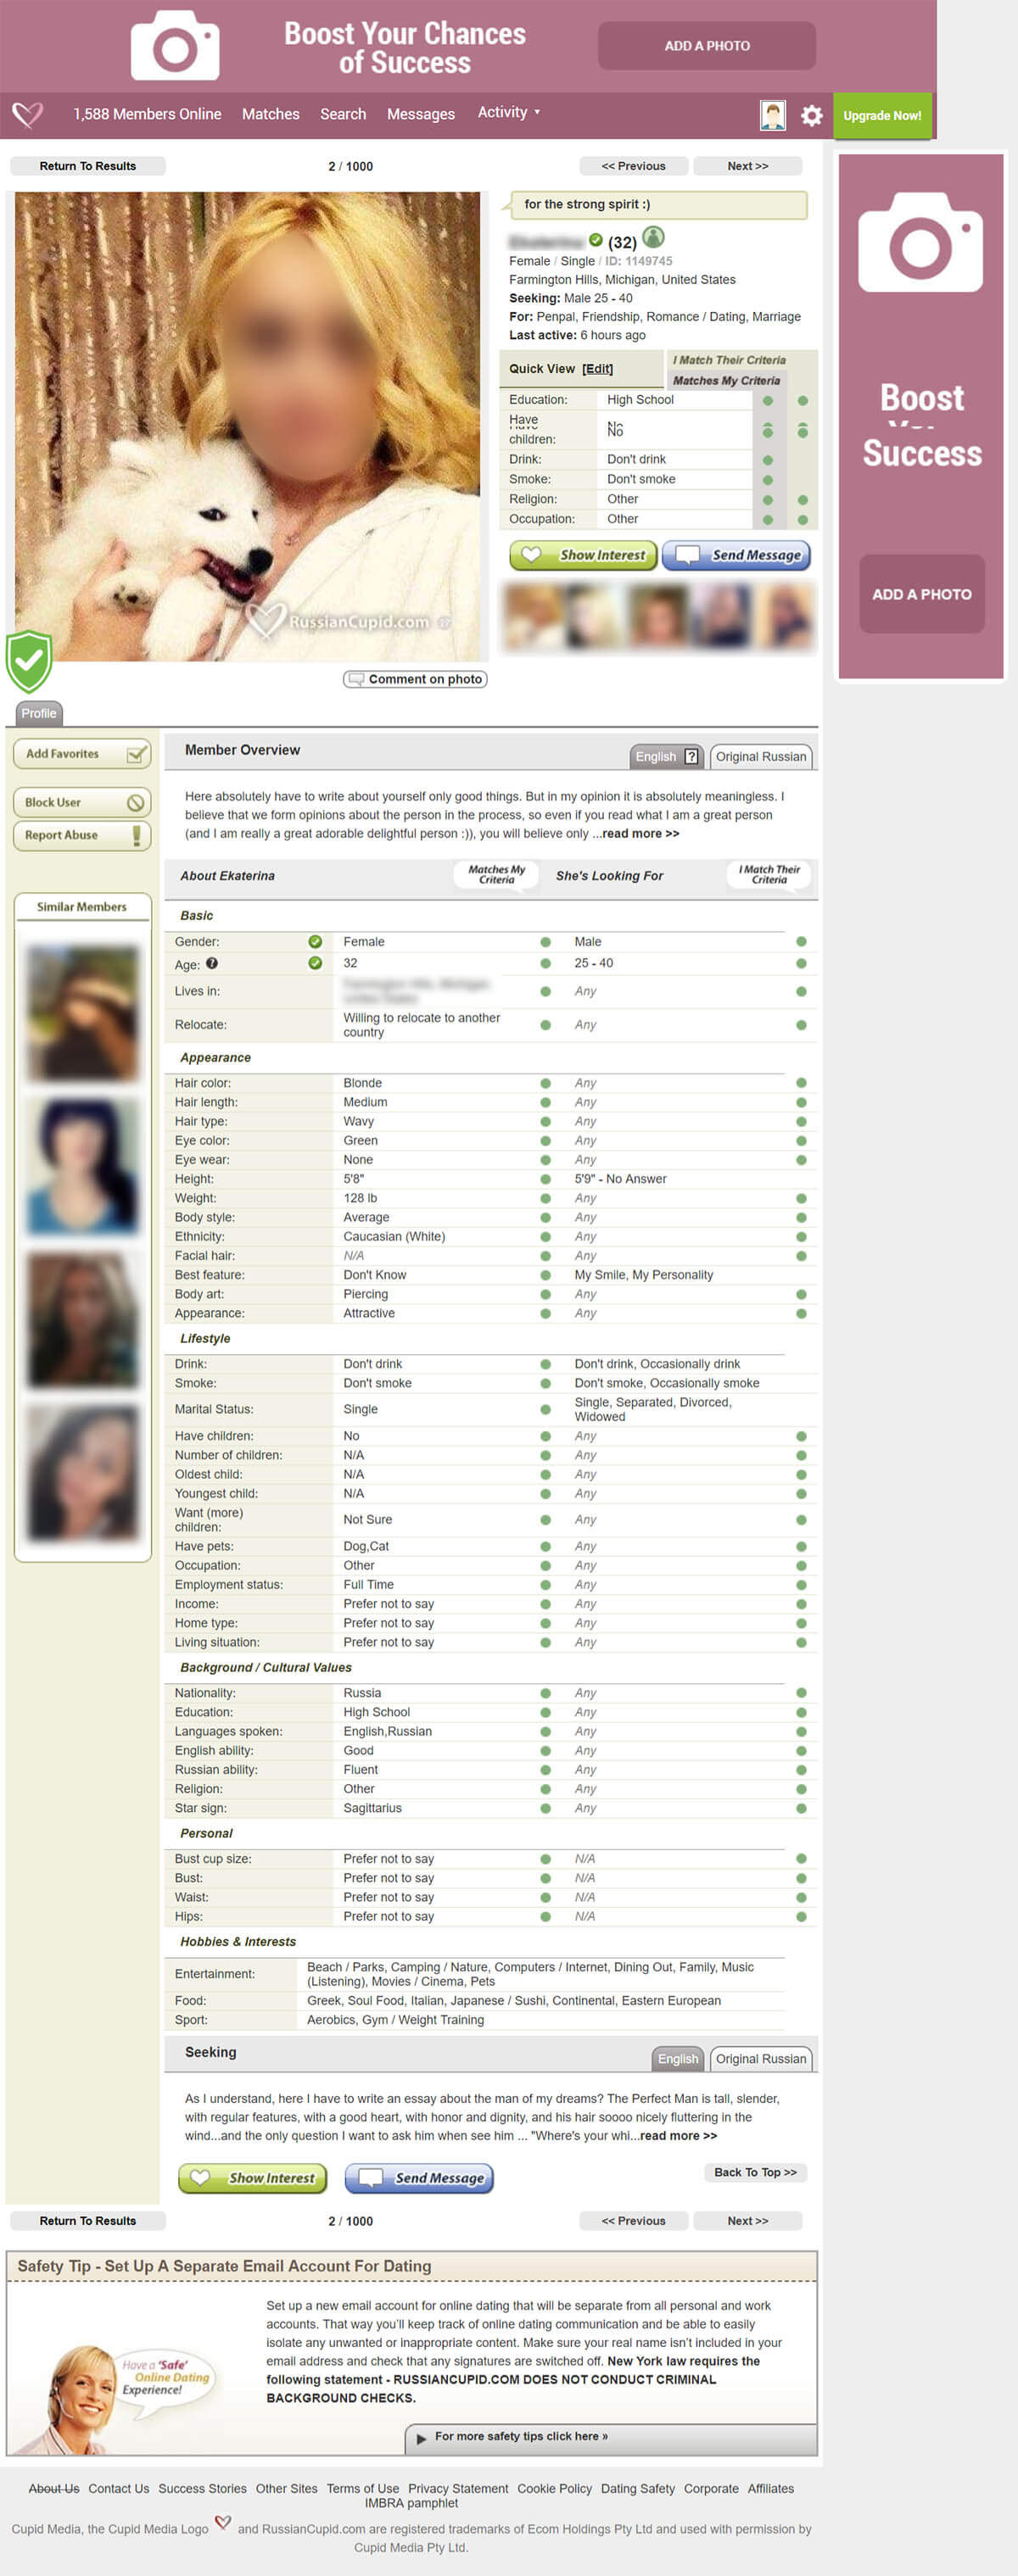This screenshot has height=2576, width=1018.
Task: Click the camera icon in top banner
Action: [175, 46]
